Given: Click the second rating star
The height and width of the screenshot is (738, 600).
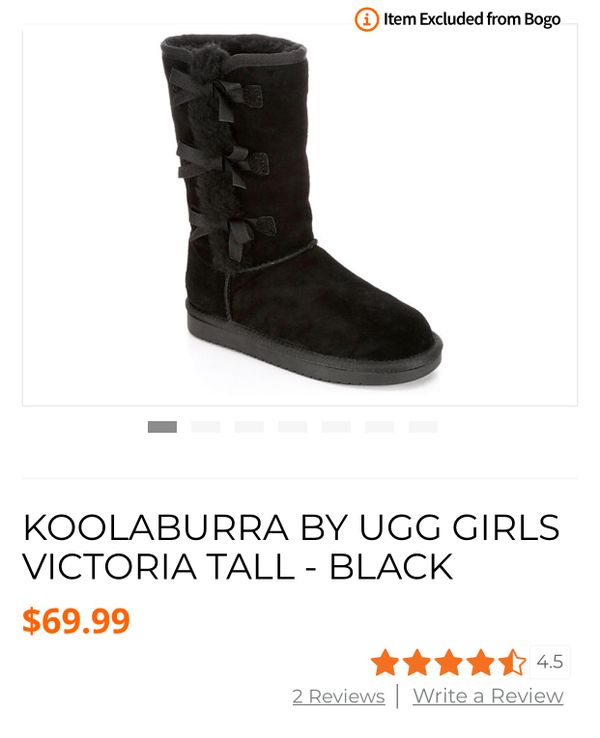Looking at the screenshot, I should 417,662.
